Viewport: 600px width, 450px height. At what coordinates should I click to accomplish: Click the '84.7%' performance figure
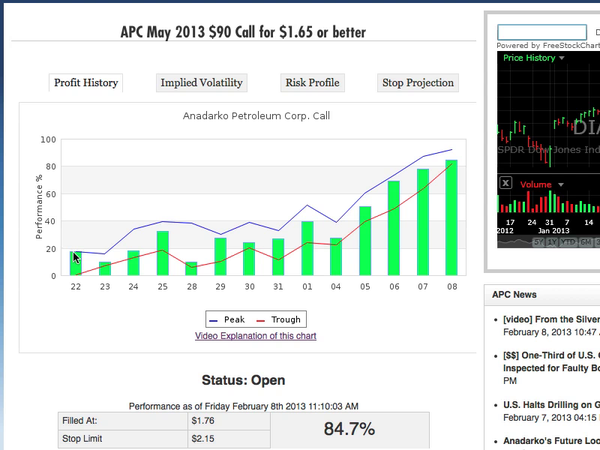349,429
